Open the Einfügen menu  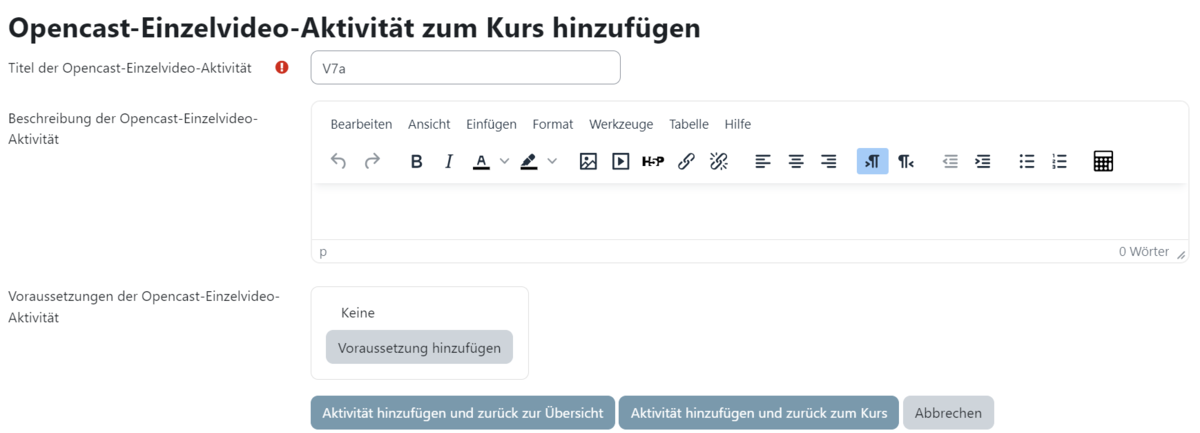(x=491, y=124)
